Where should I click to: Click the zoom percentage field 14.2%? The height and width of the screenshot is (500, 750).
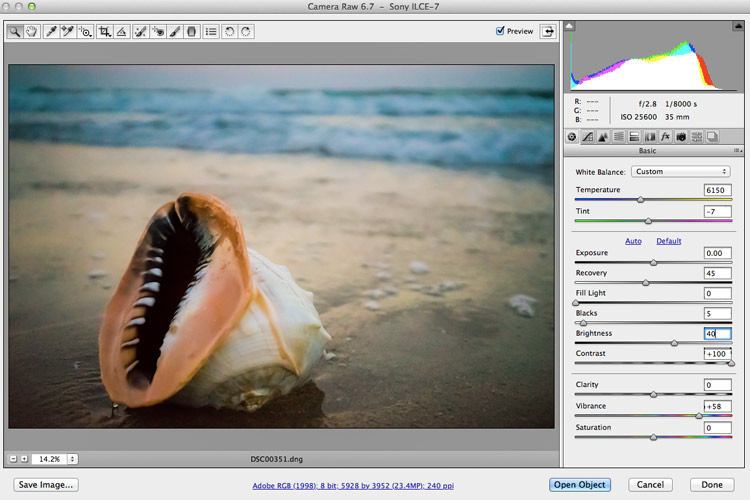(49, 459)
